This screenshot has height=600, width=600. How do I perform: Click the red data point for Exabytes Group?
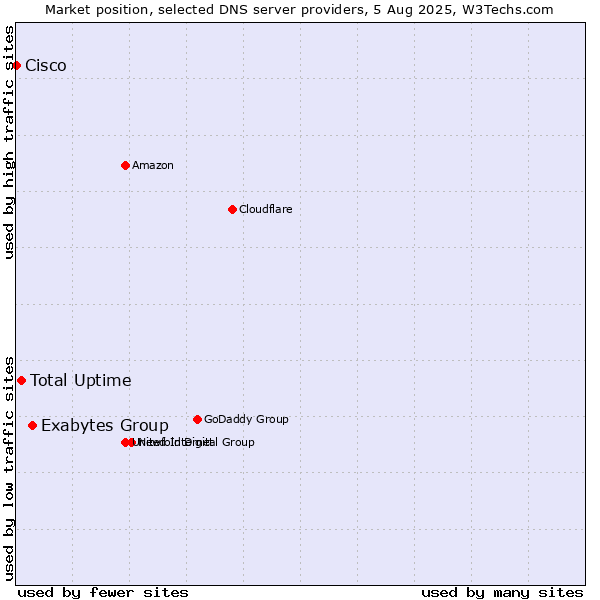[33, 426]
